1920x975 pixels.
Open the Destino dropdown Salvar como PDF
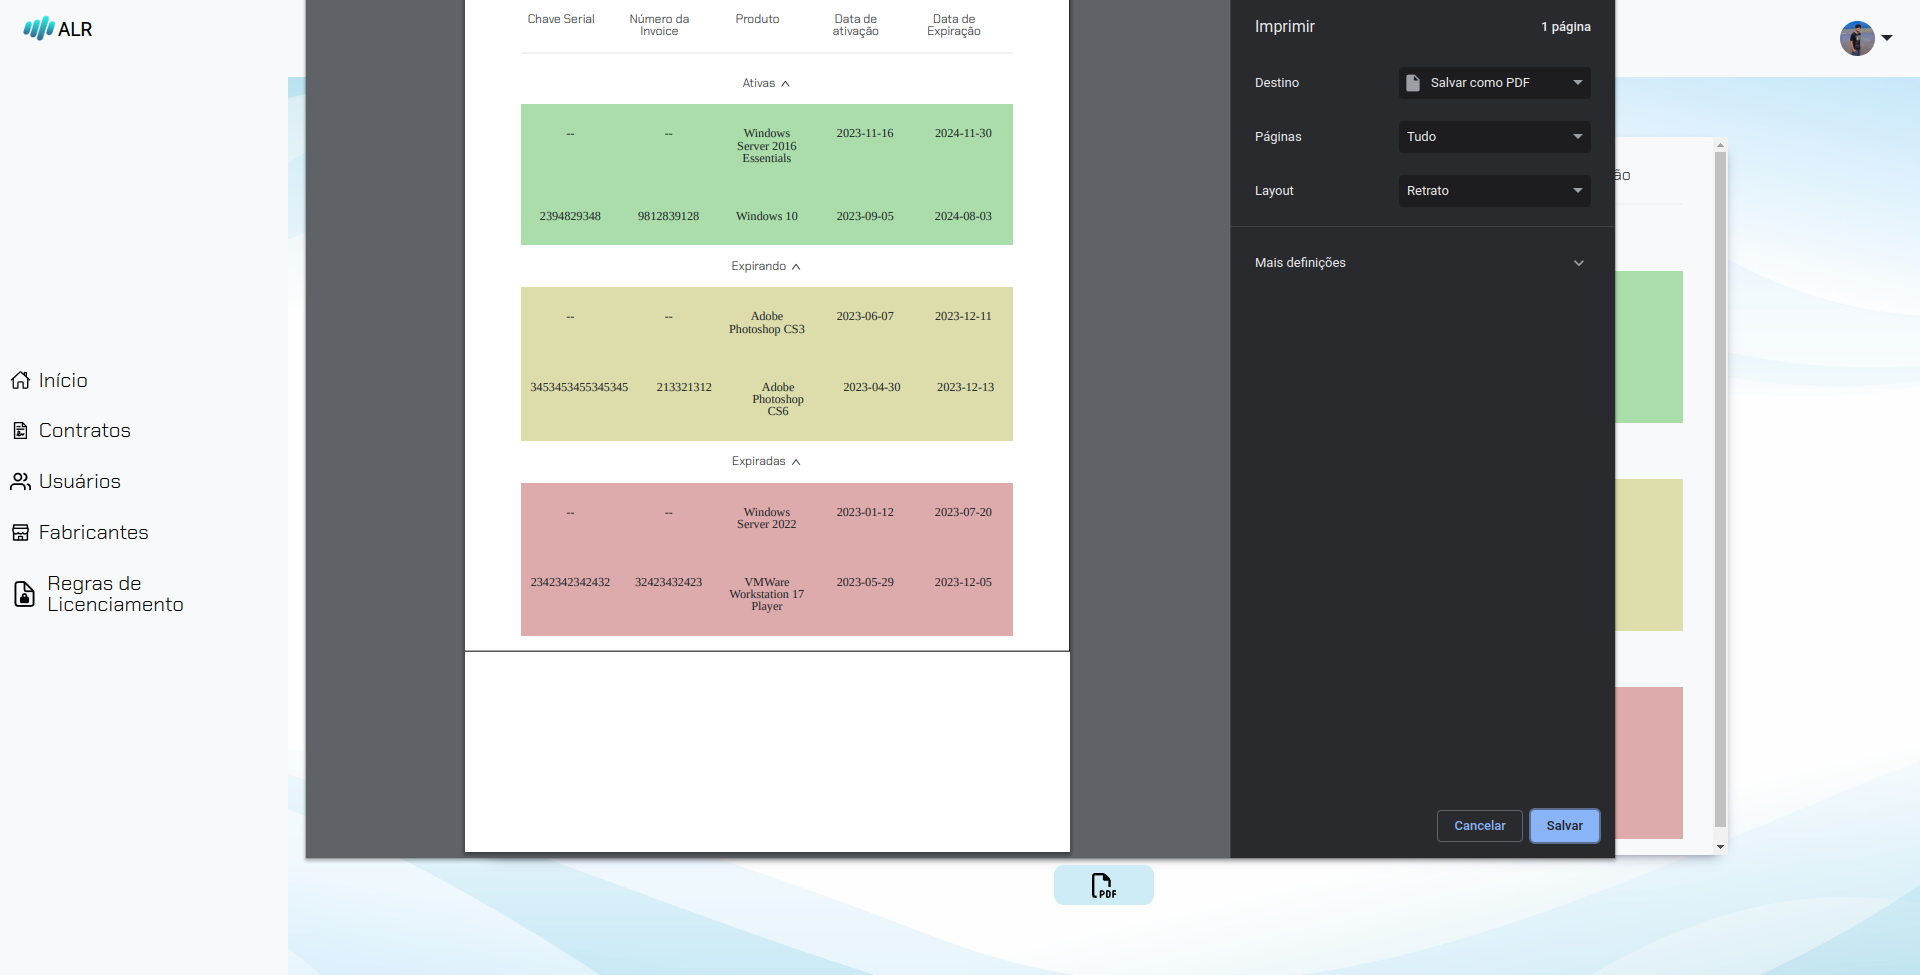[x=1494, y=83]
